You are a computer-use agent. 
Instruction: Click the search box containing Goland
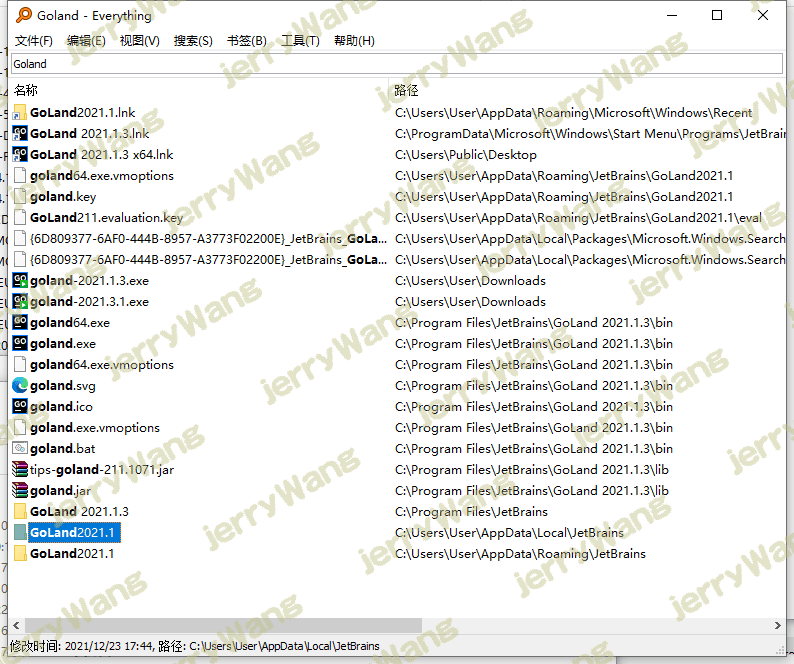(x=396, y=64)
